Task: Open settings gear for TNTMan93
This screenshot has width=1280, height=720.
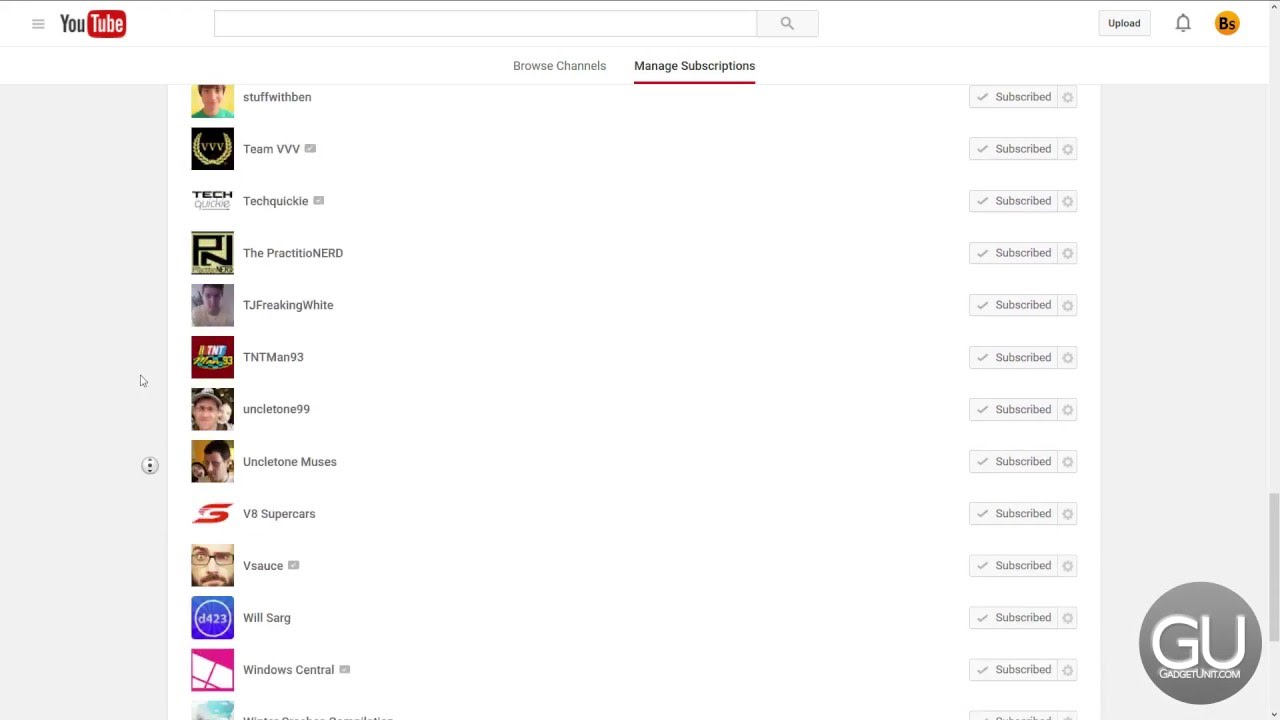Action: click(x=1067, y=357)
